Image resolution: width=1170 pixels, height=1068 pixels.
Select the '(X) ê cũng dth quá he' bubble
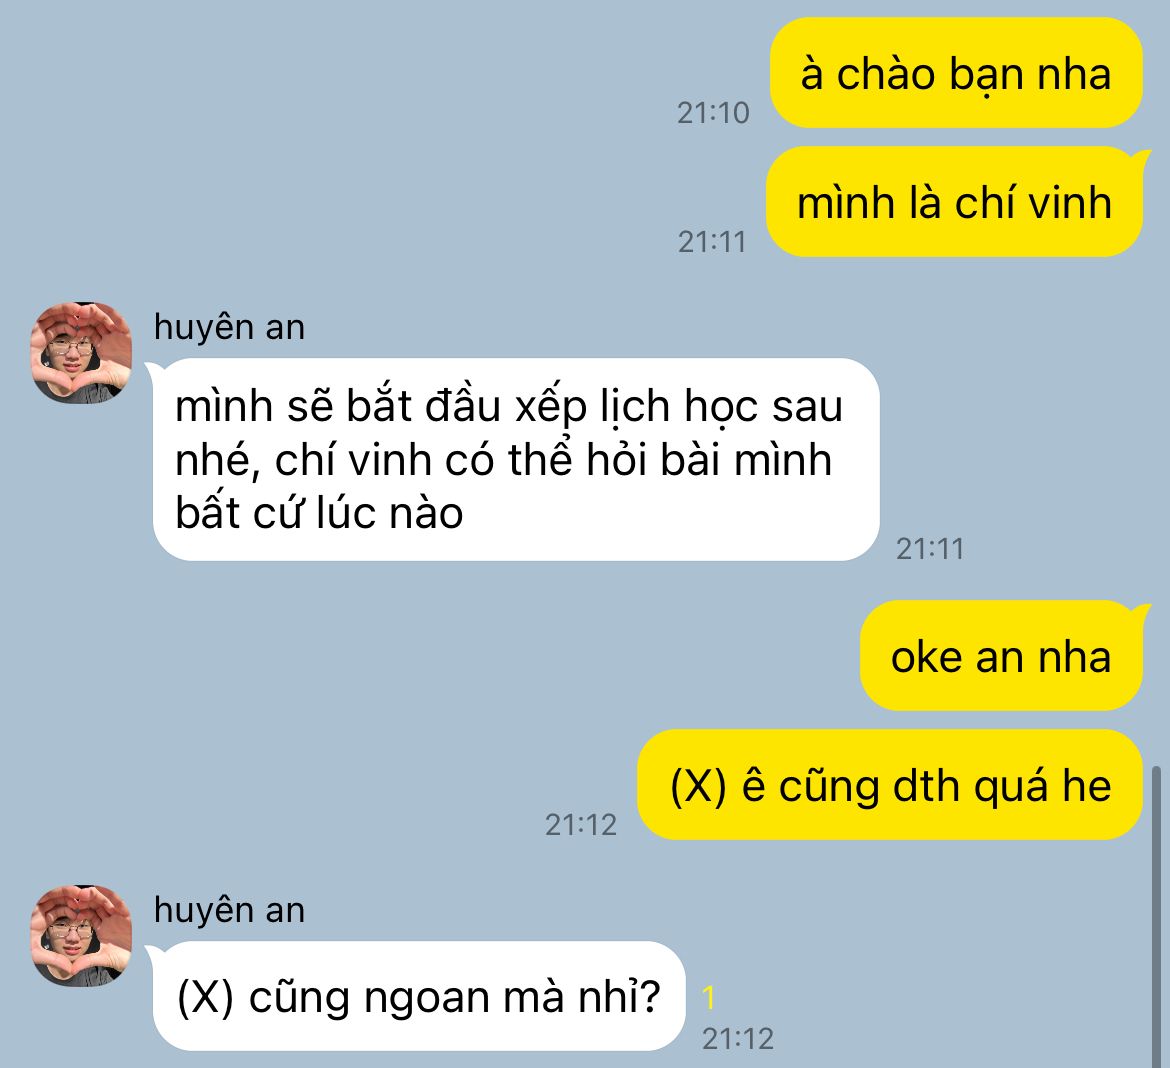[890, 785]
